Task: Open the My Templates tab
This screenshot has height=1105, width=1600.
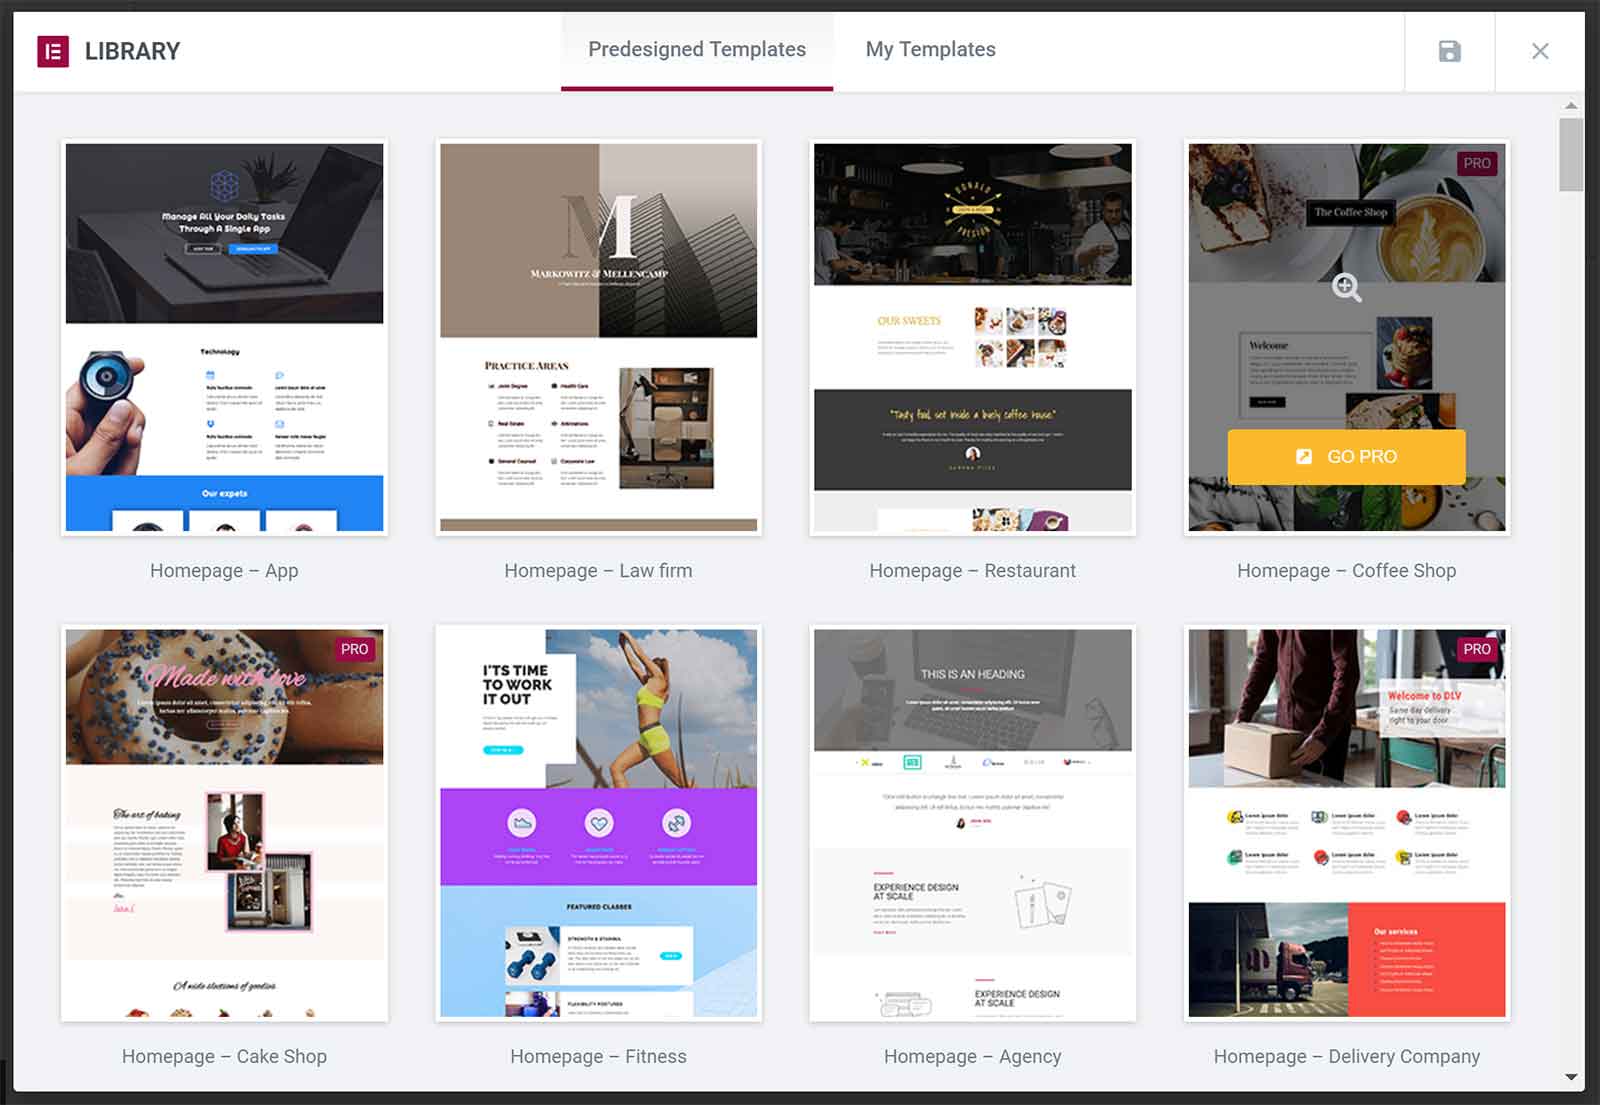Action: (x=930, y=49)
